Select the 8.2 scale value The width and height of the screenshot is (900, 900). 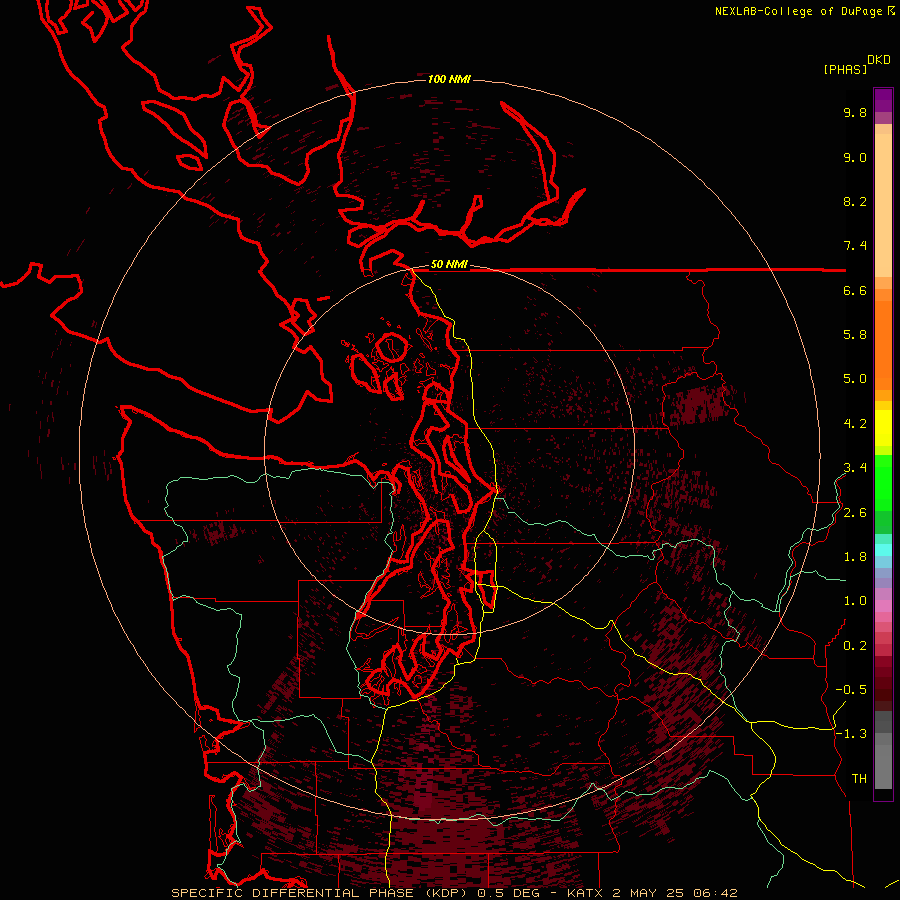pyautogui.click(x=855, y=201)
